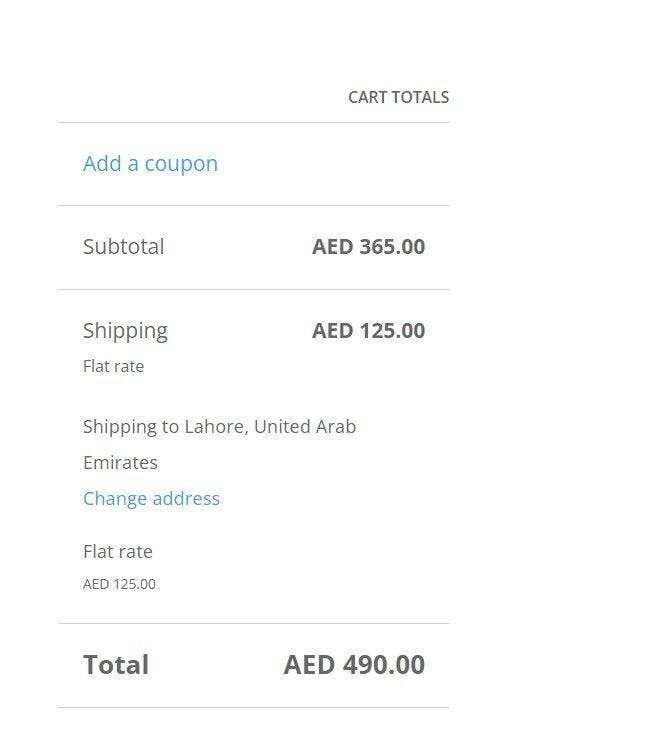Click the word address in Change address
This screenshot has height=747, width=649.
click(x=187, y=498)
